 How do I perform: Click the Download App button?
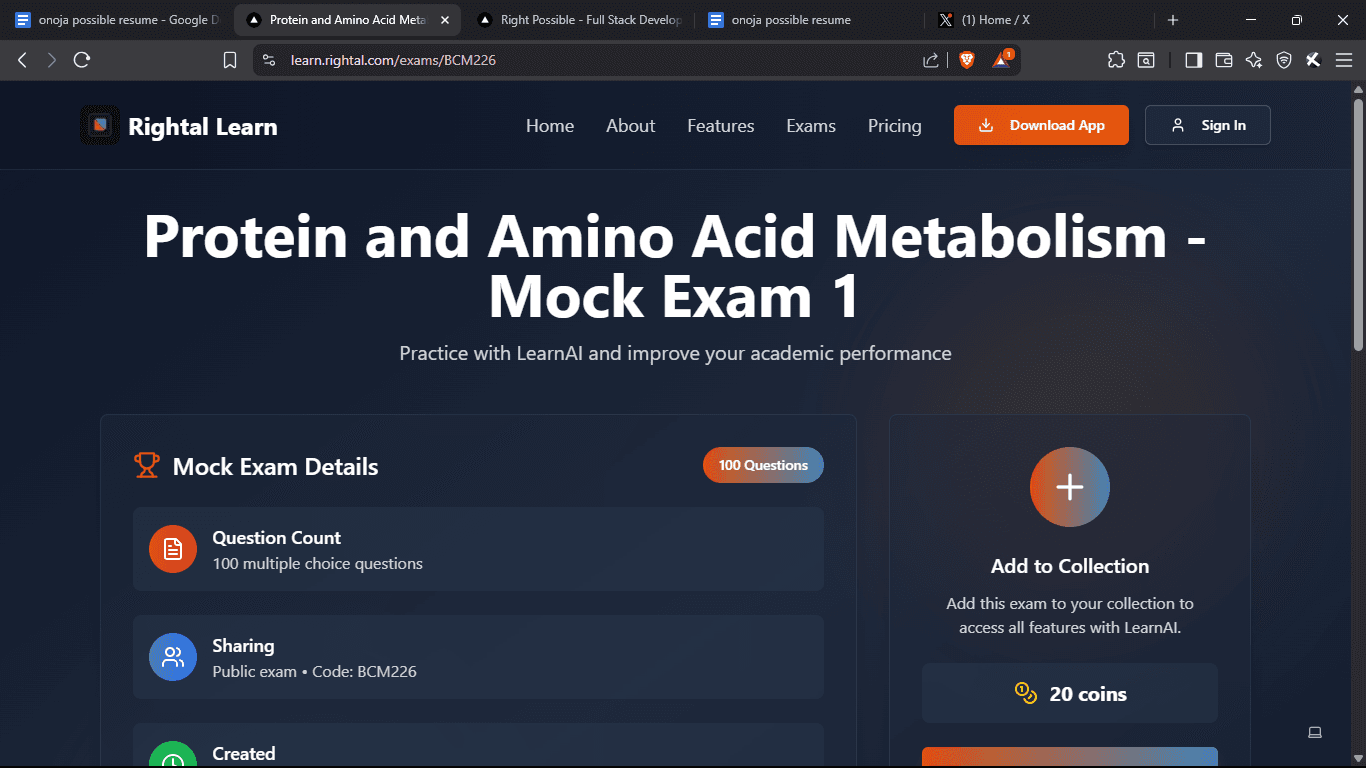coord(1041,125)
